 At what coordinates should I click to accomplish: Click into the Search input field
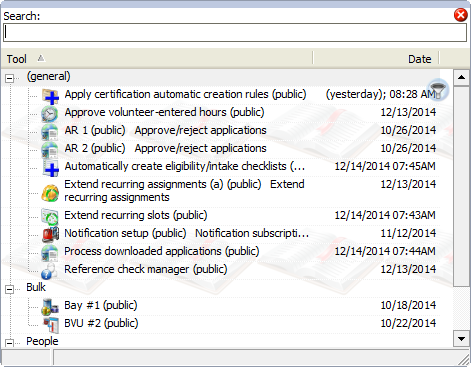(235, 32)
